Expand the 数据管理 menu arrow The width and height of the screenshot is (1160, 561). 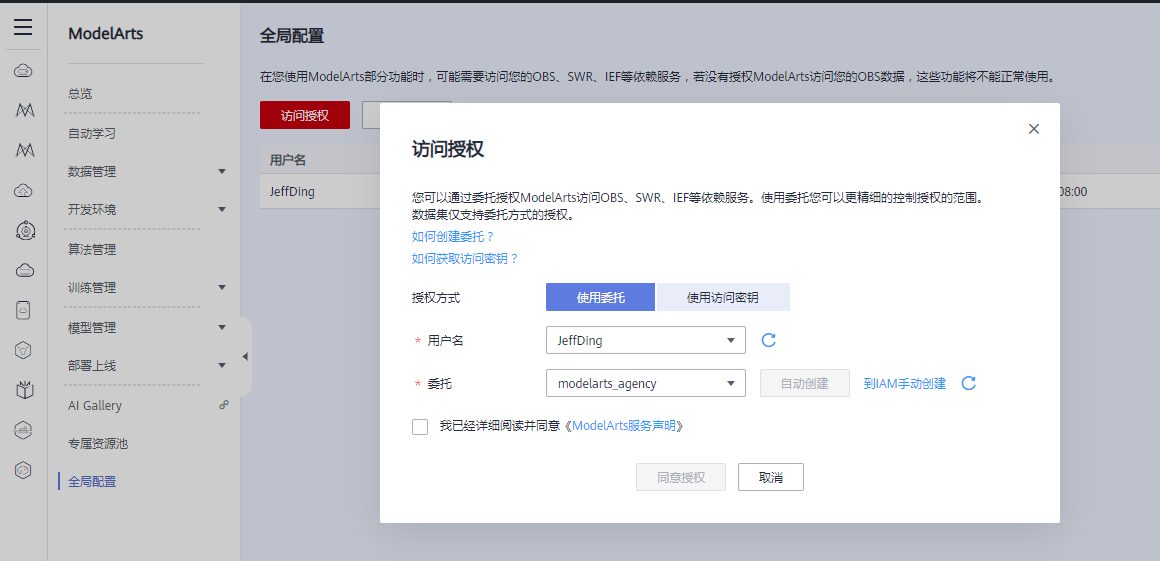tap(222, 172)
